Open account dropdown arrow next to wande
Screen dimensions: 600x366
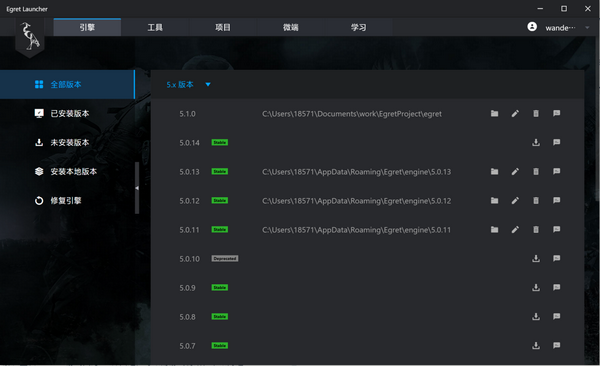pos(587,28)
